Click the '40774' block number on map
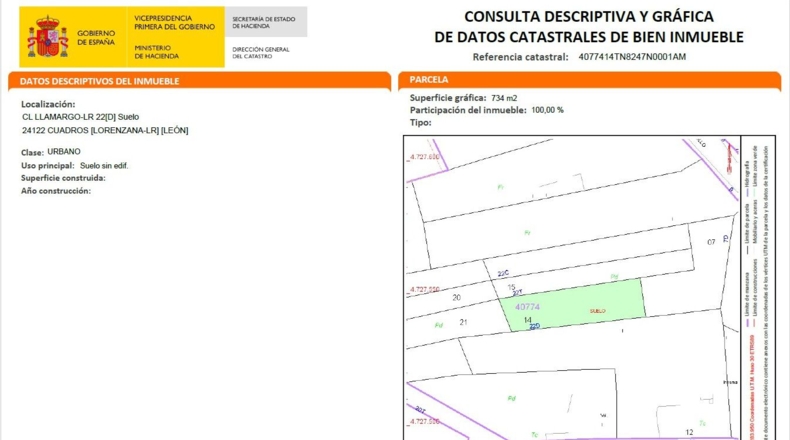This screenshot has height=440, width=790. click(528, 307)
